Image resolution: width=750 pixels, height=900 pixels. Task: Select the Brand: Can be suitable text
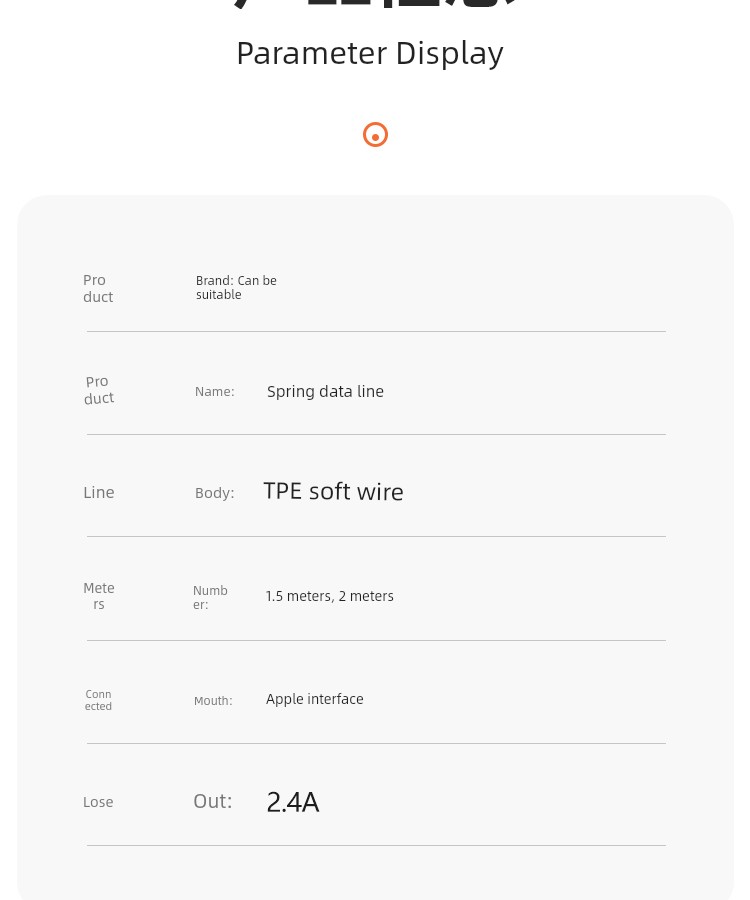click(x=236, y=288)
